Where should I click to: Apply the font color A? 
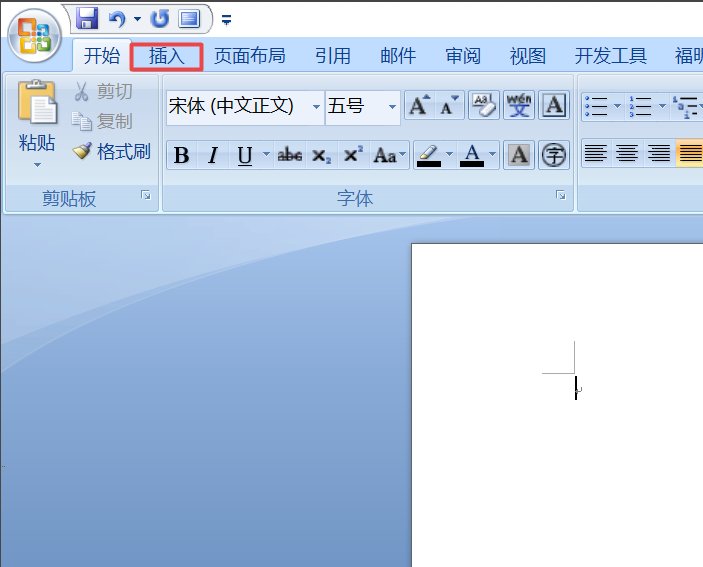[x=472, y=155]
